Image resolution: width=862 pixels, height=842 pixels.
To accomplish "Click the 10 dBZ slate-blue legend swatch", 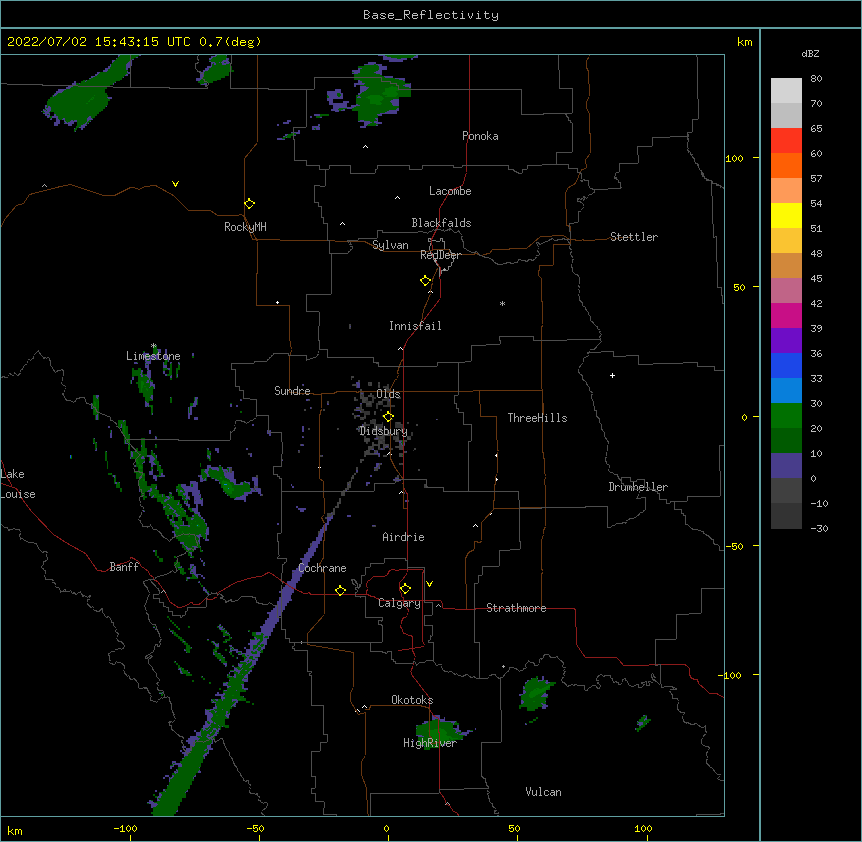I will 786,466.
